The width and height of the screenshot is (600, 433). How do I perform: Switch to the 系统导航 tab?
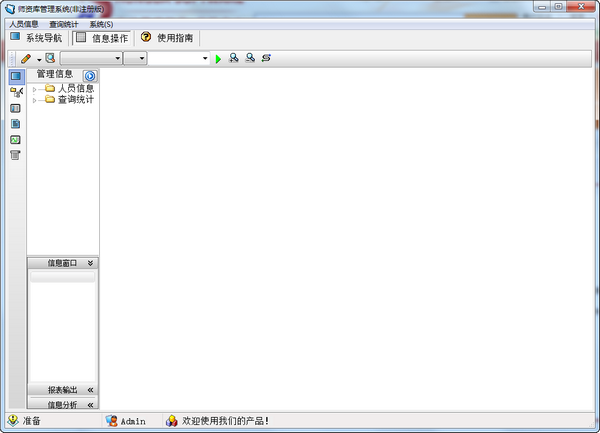(37, 38)
